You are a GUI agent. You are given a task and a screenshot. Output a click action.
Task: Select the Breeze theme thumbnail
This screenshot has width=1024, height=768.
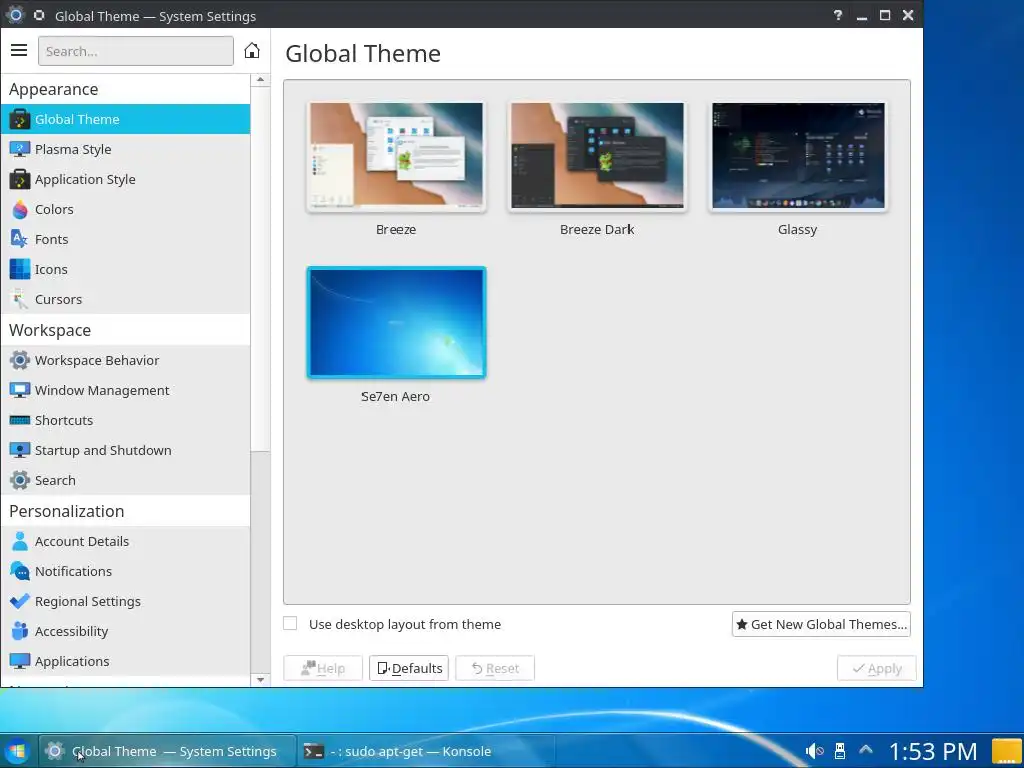pyautogui.click(x=396, y=155)
